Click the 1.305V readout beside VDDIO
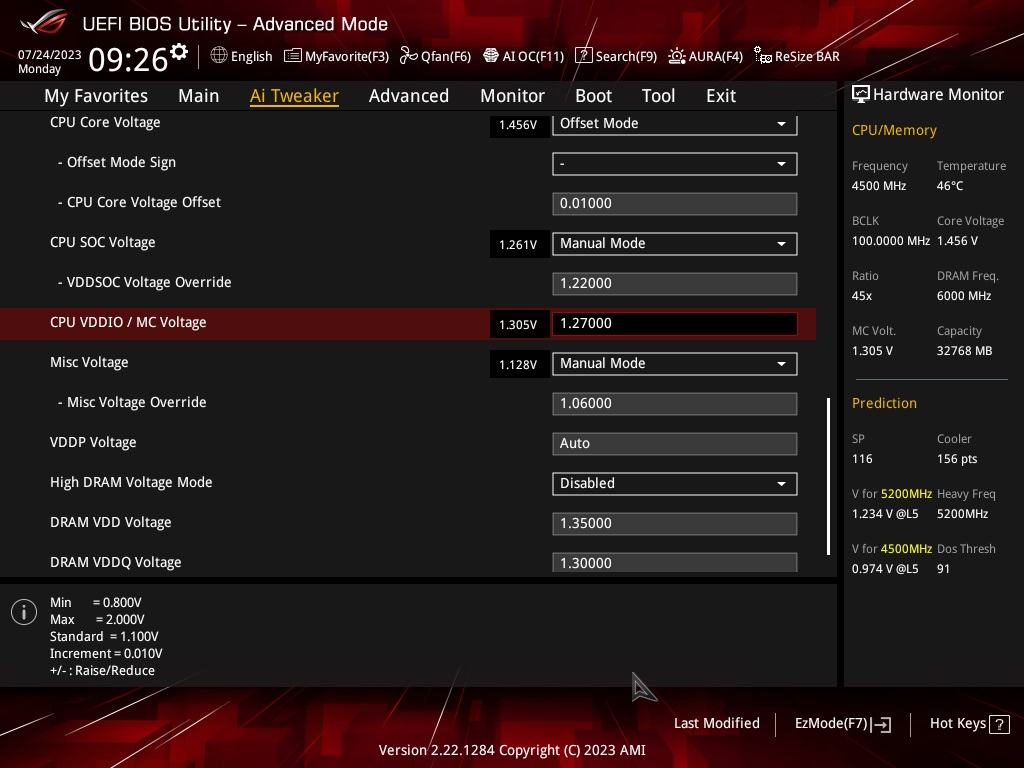 tap(519, 325)
